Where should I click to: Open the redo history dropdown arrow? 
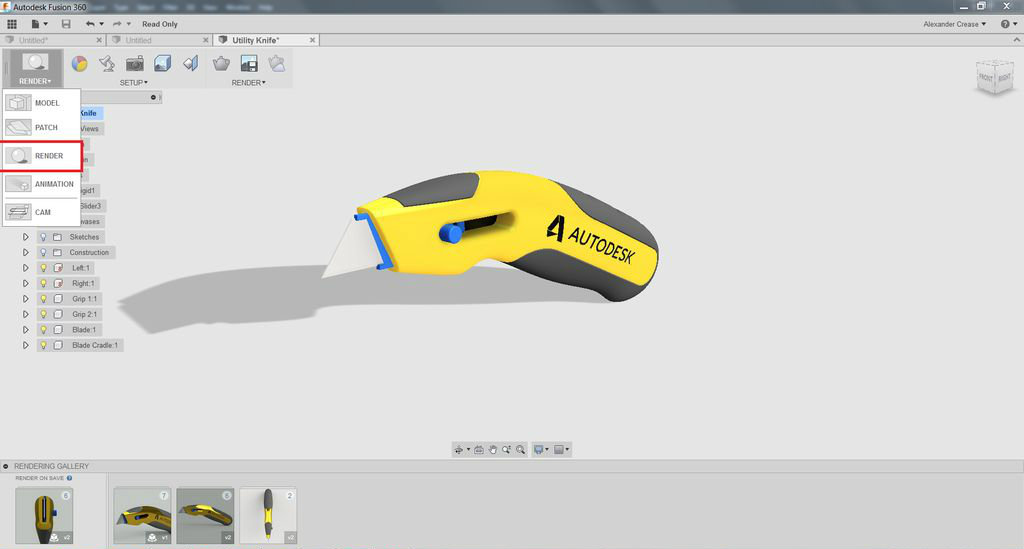pos(129,24)
